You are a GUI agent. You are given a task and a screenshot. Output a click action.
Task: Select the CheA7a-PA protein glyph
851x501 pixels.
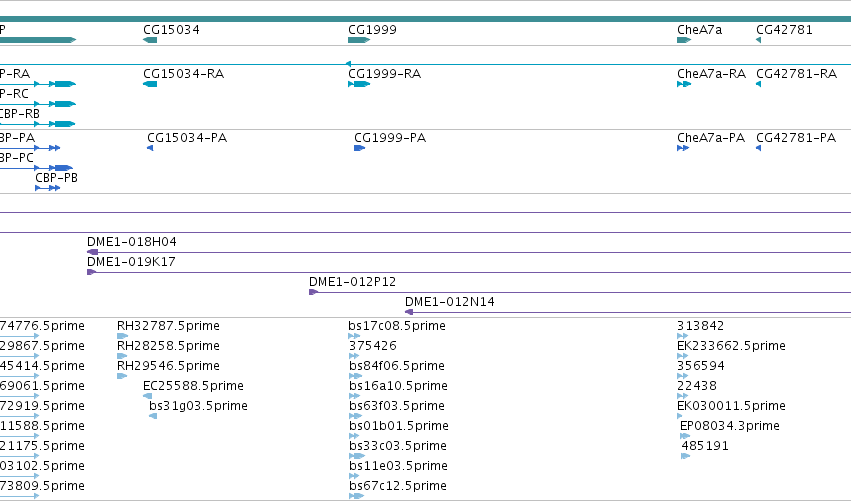coord(683,148)
